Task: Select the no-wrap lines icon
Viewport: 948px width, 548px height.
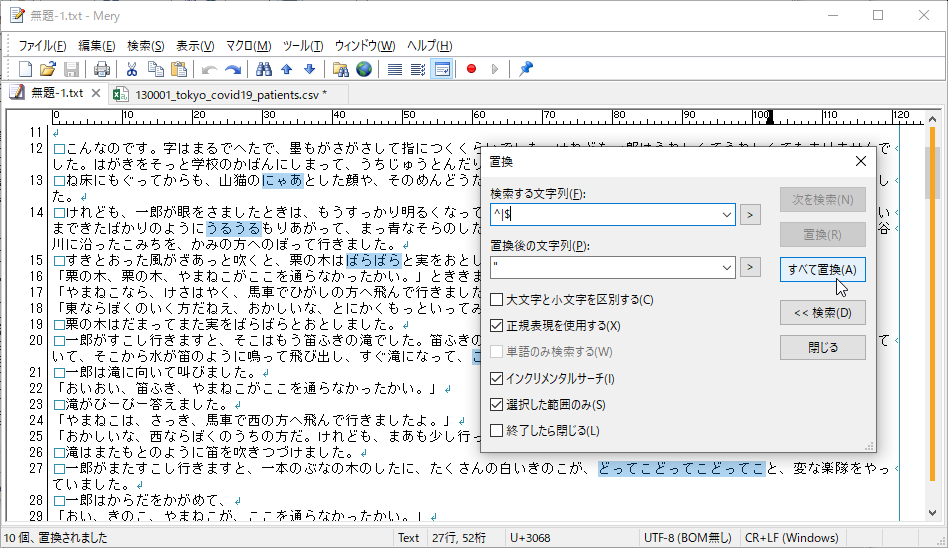Action: click(395, 69)
